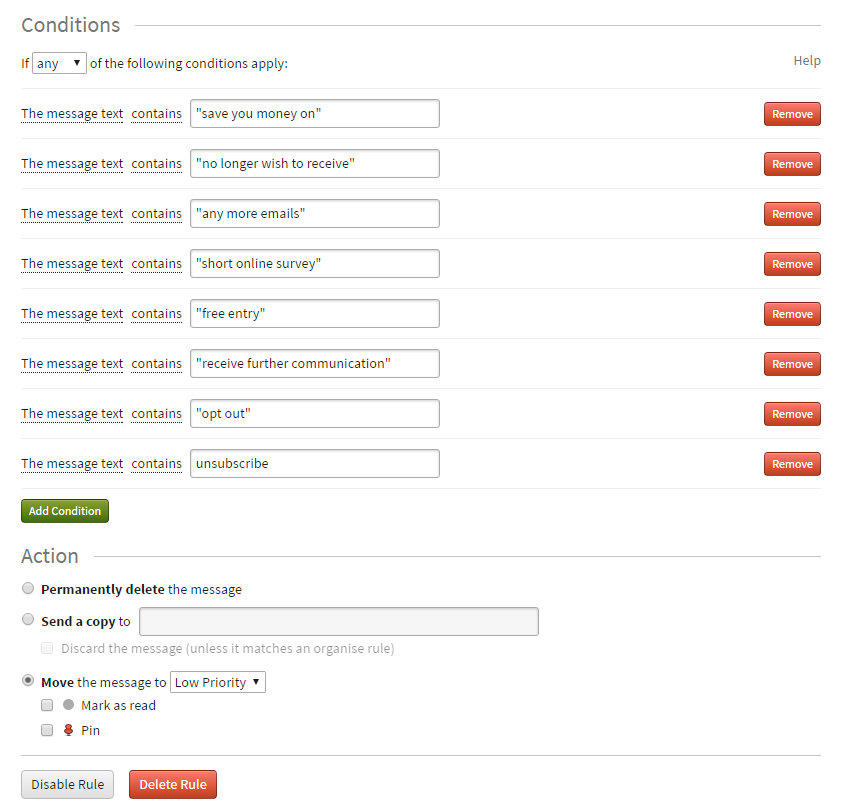Open the Help link
Image resolution: width=841 pixels, height=810 pixels.
[x=807, y=61]
